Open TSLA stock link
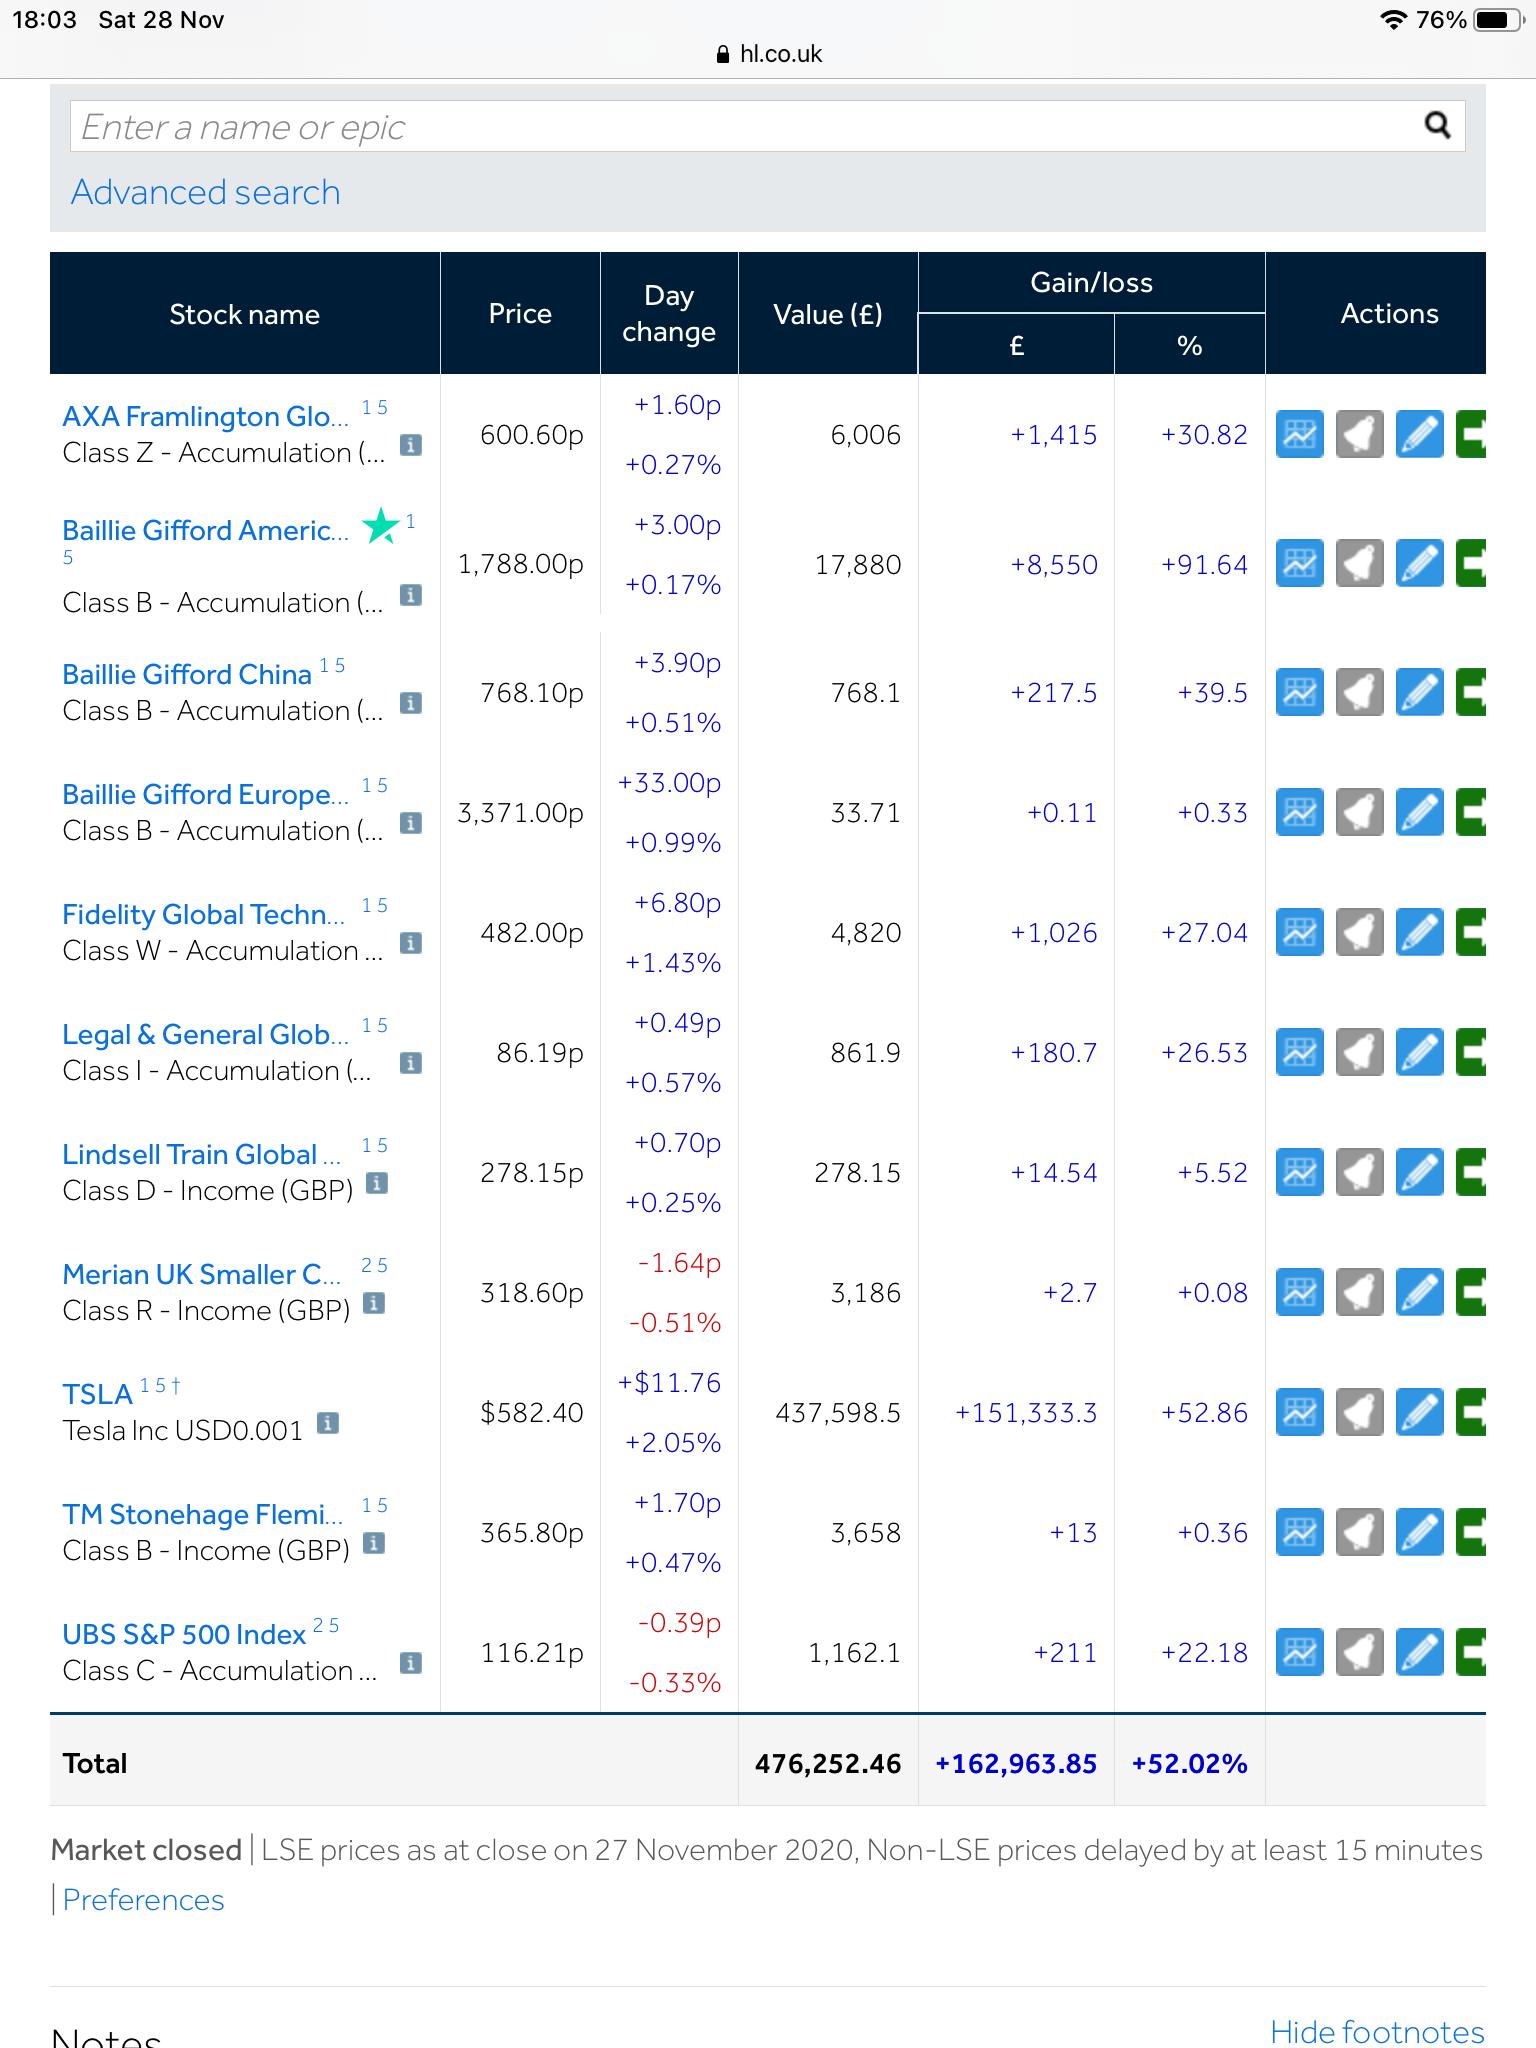Image resolution: width=1536 pixels, height=2048 pixels. coord(97,1394)
